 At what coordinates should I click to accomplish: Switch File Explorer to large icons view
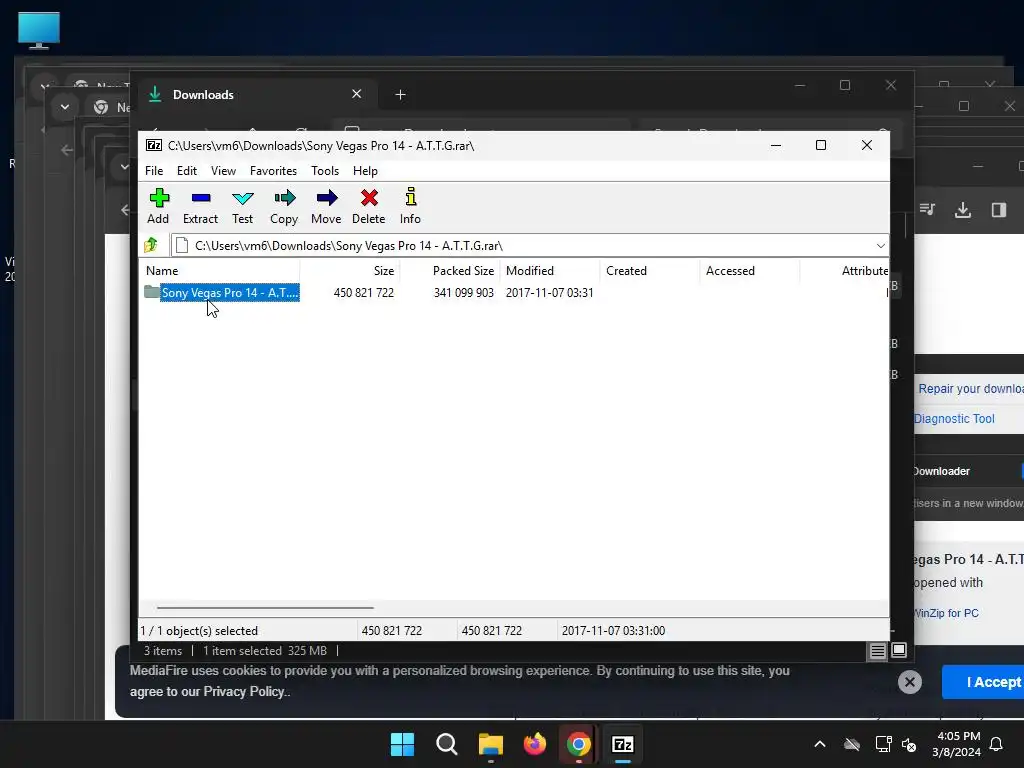tap(899, 650)
